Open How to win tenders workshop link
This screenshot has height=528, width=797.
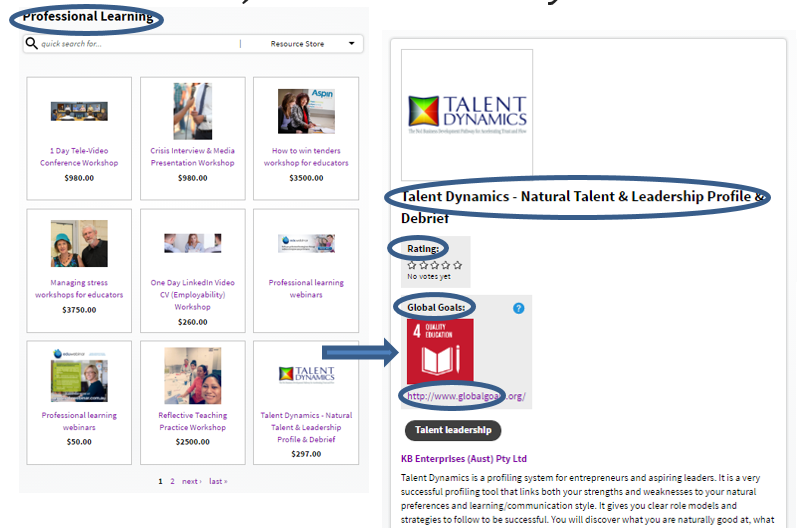click(x=306, y=157)
